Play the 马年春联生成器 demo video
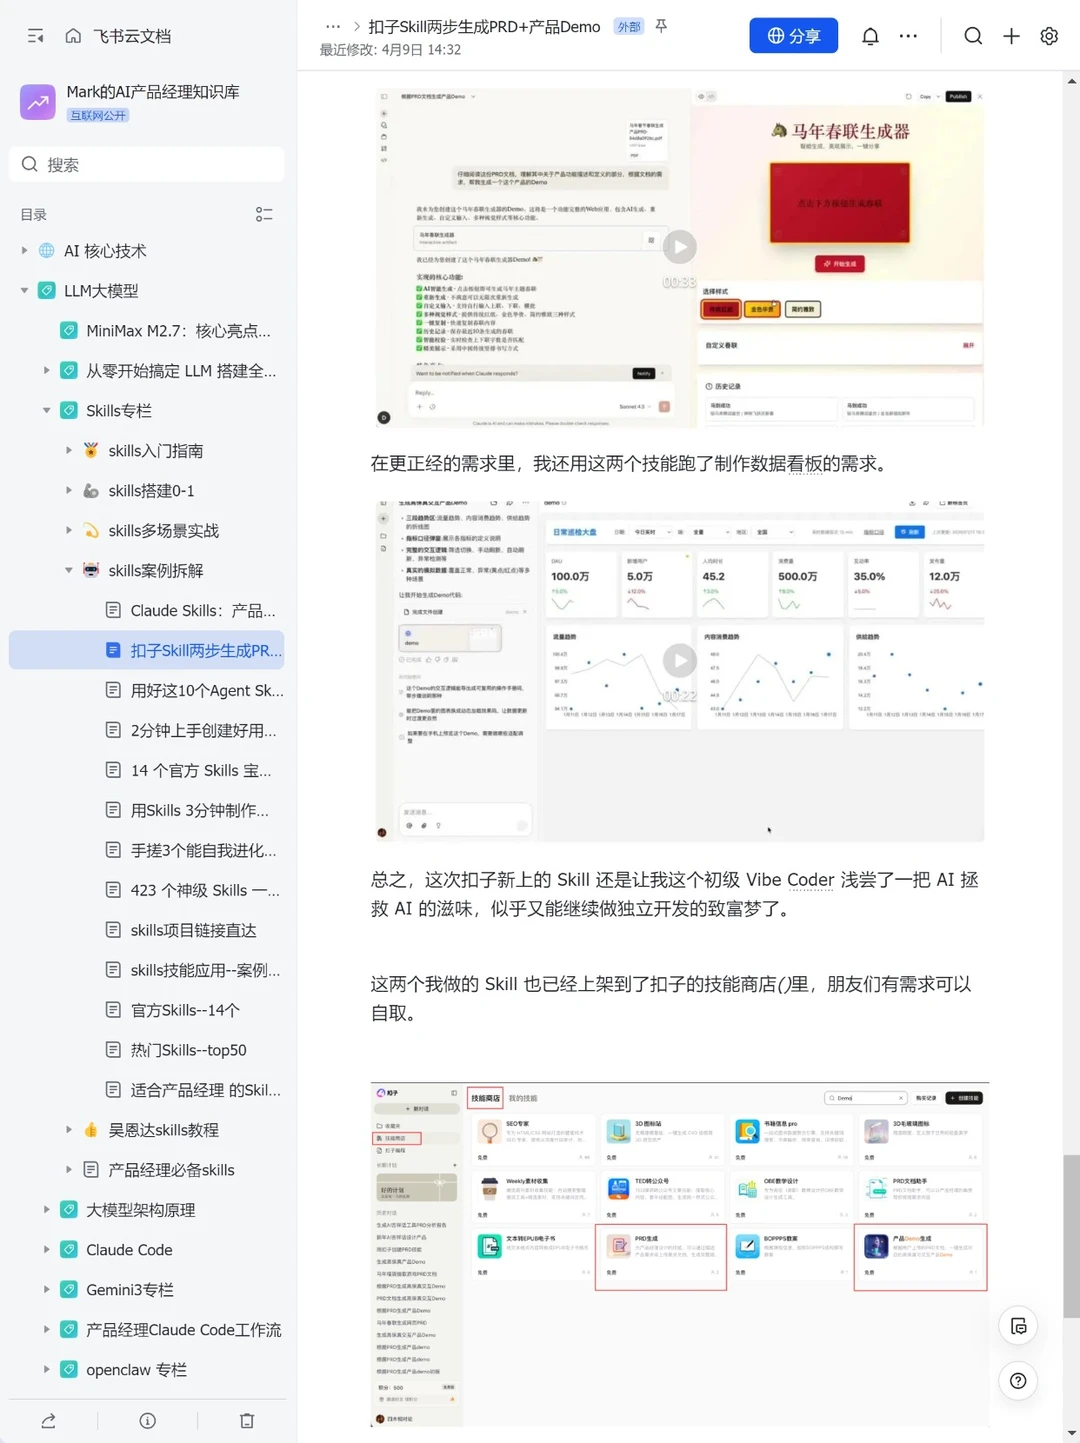 click(x=680, y=247)
